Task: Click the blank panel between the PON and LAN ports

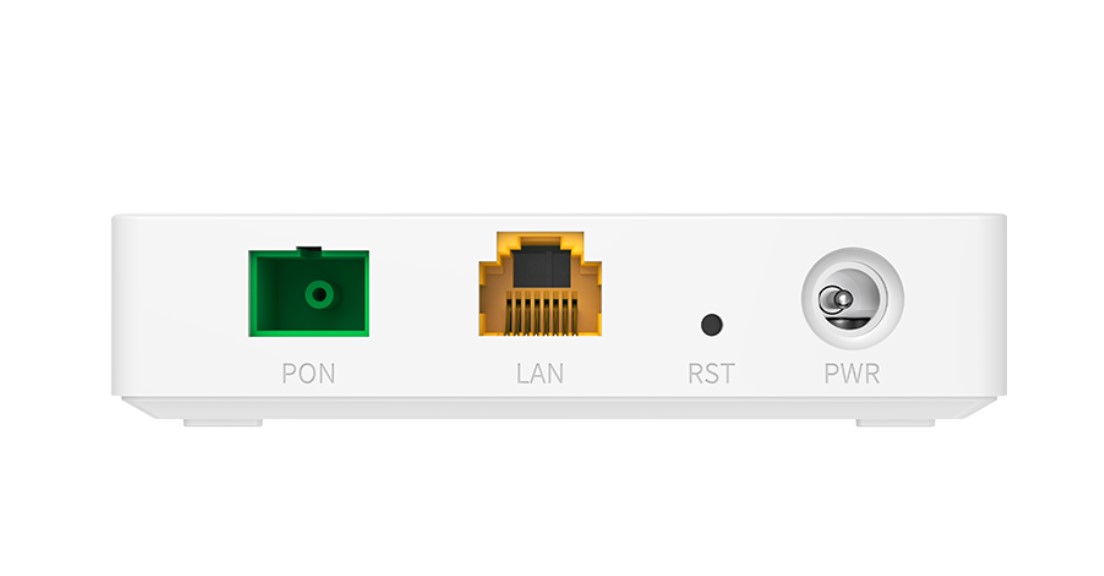Action: tap(424, 296)
